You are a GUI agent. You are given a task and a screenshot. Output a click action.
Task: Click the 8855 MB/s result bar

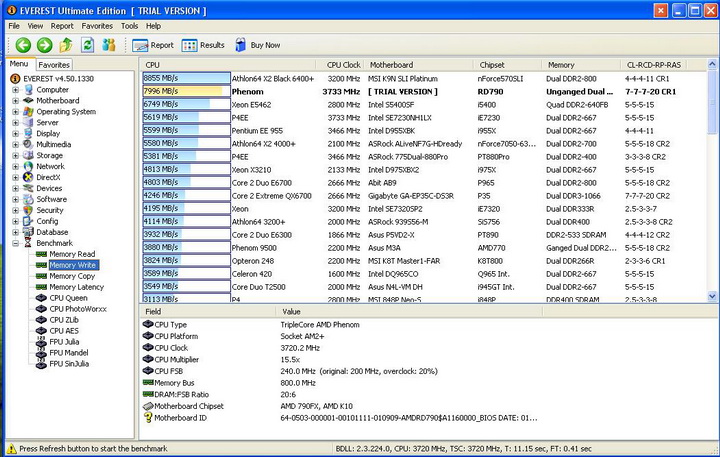186,78
